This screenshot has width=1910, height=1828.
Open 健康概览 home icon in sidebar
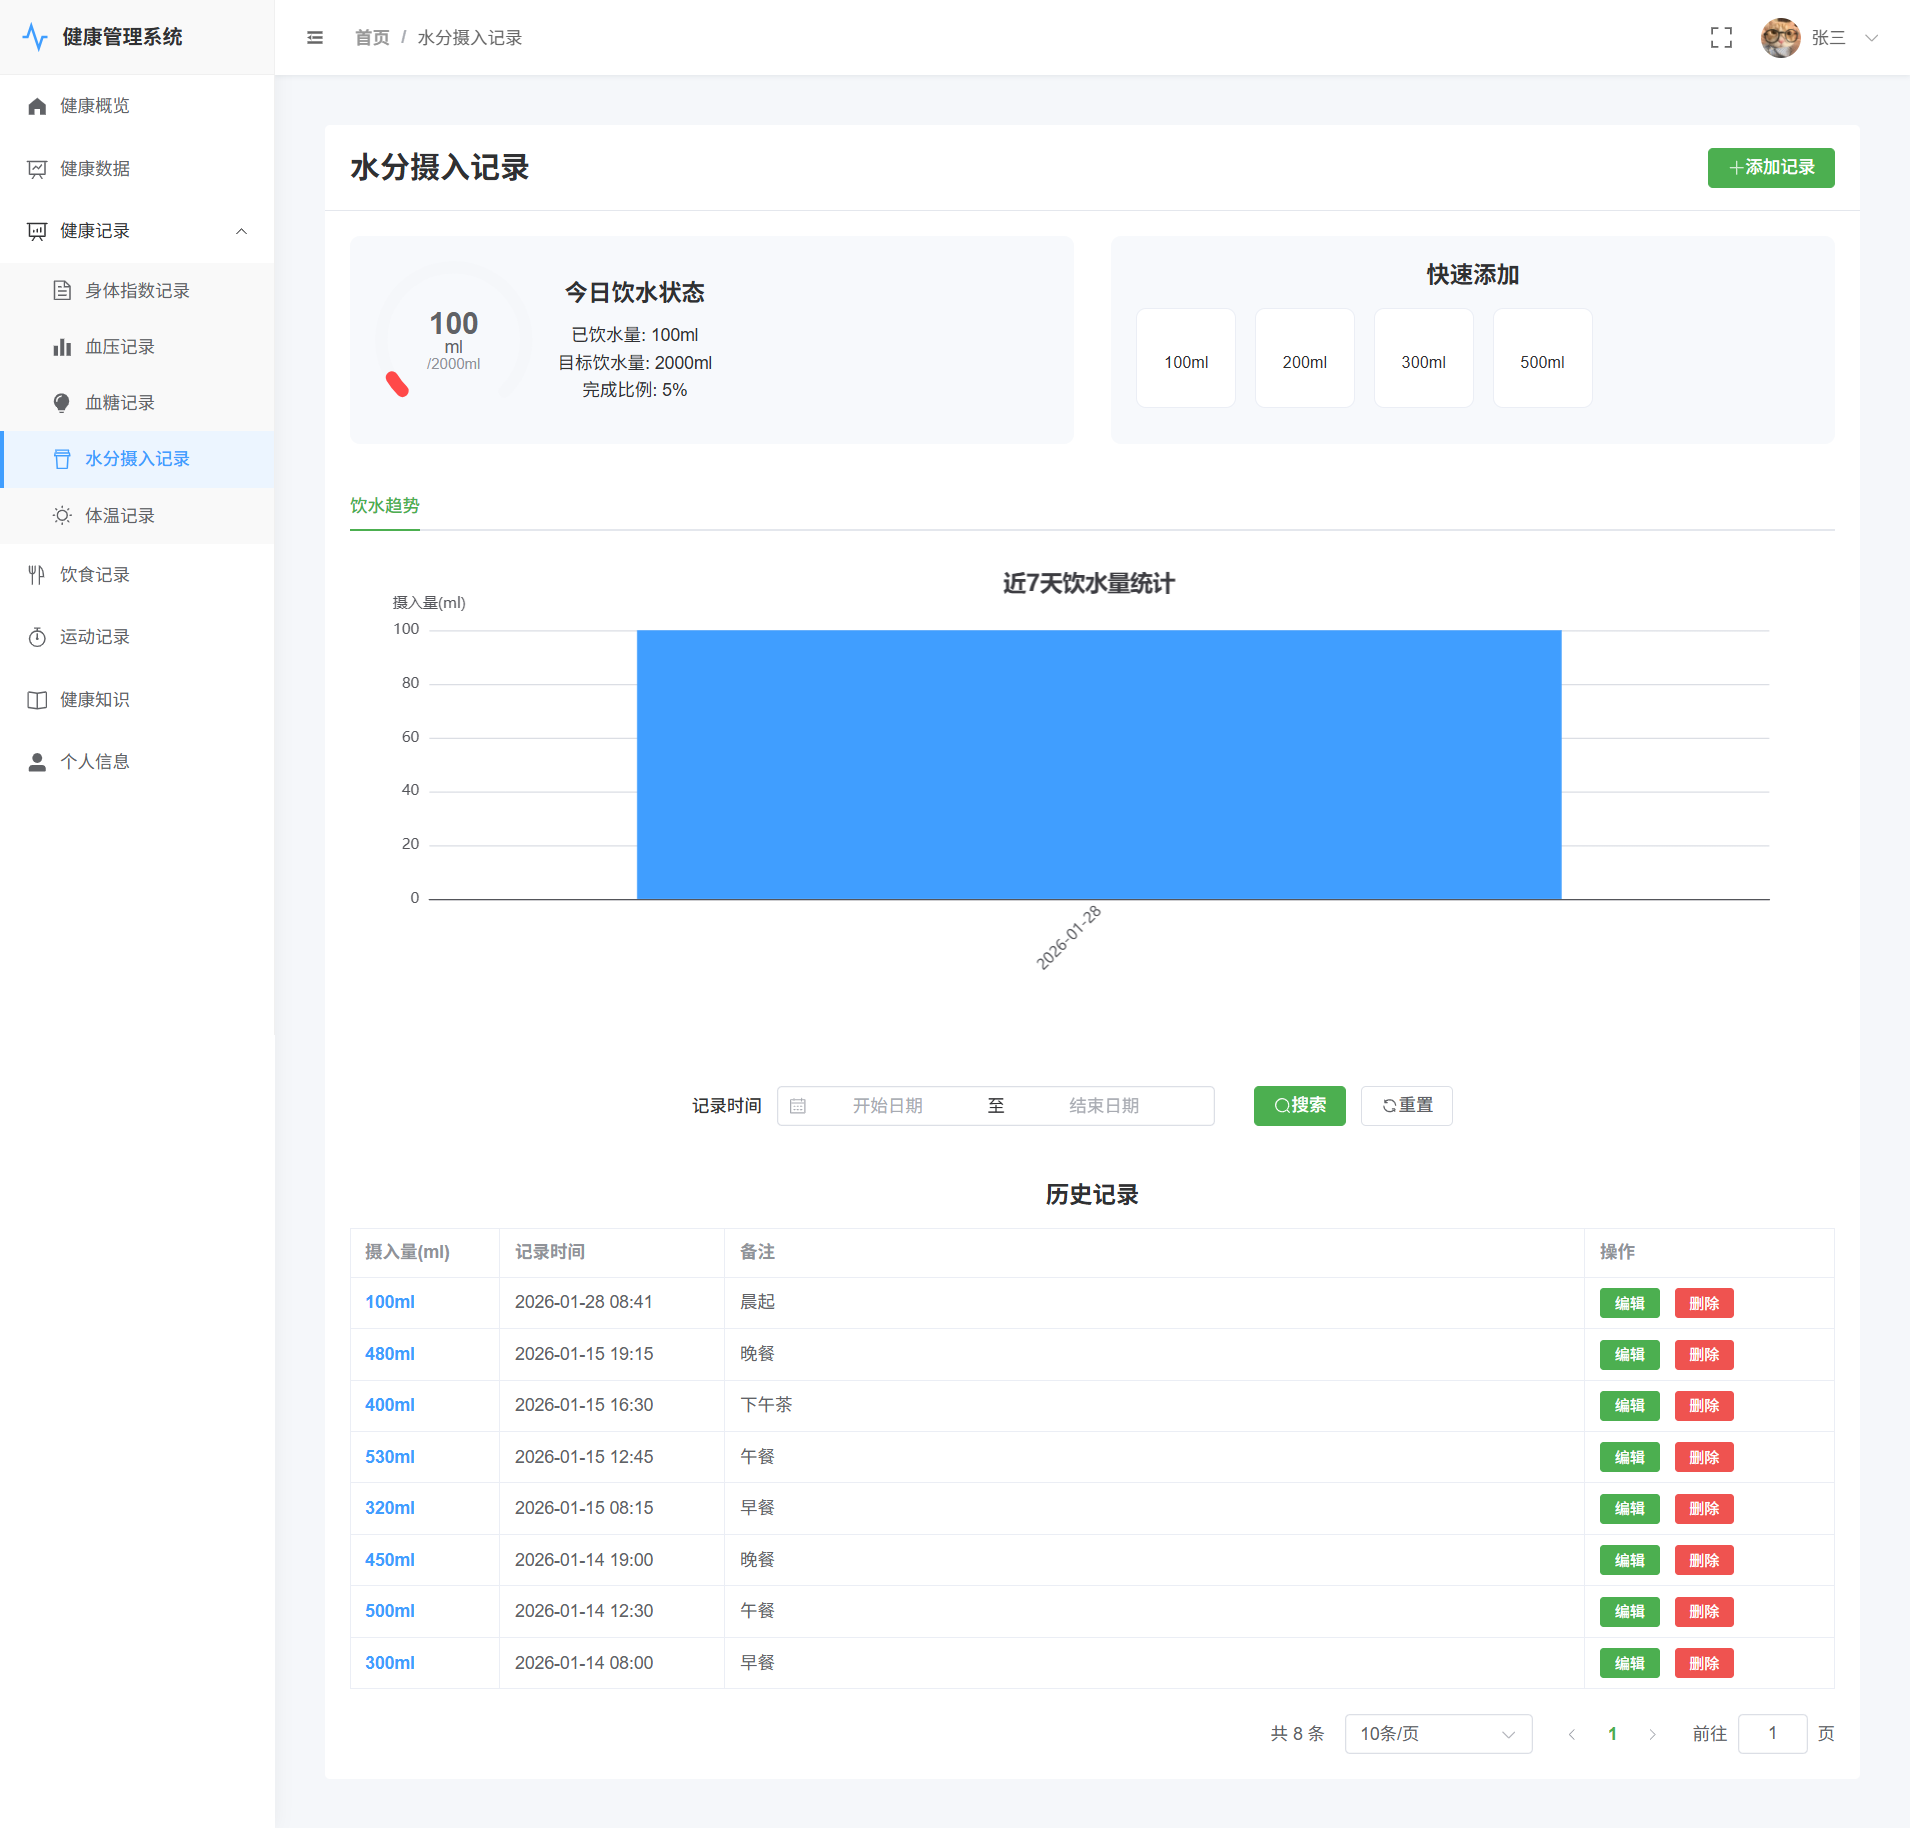pos(37,106)
